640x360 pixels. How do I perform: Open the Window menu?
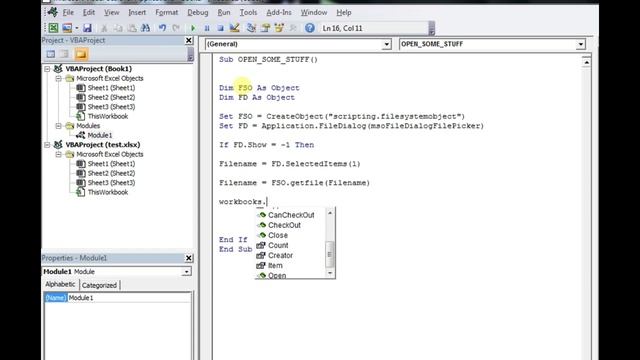[314, 13]
